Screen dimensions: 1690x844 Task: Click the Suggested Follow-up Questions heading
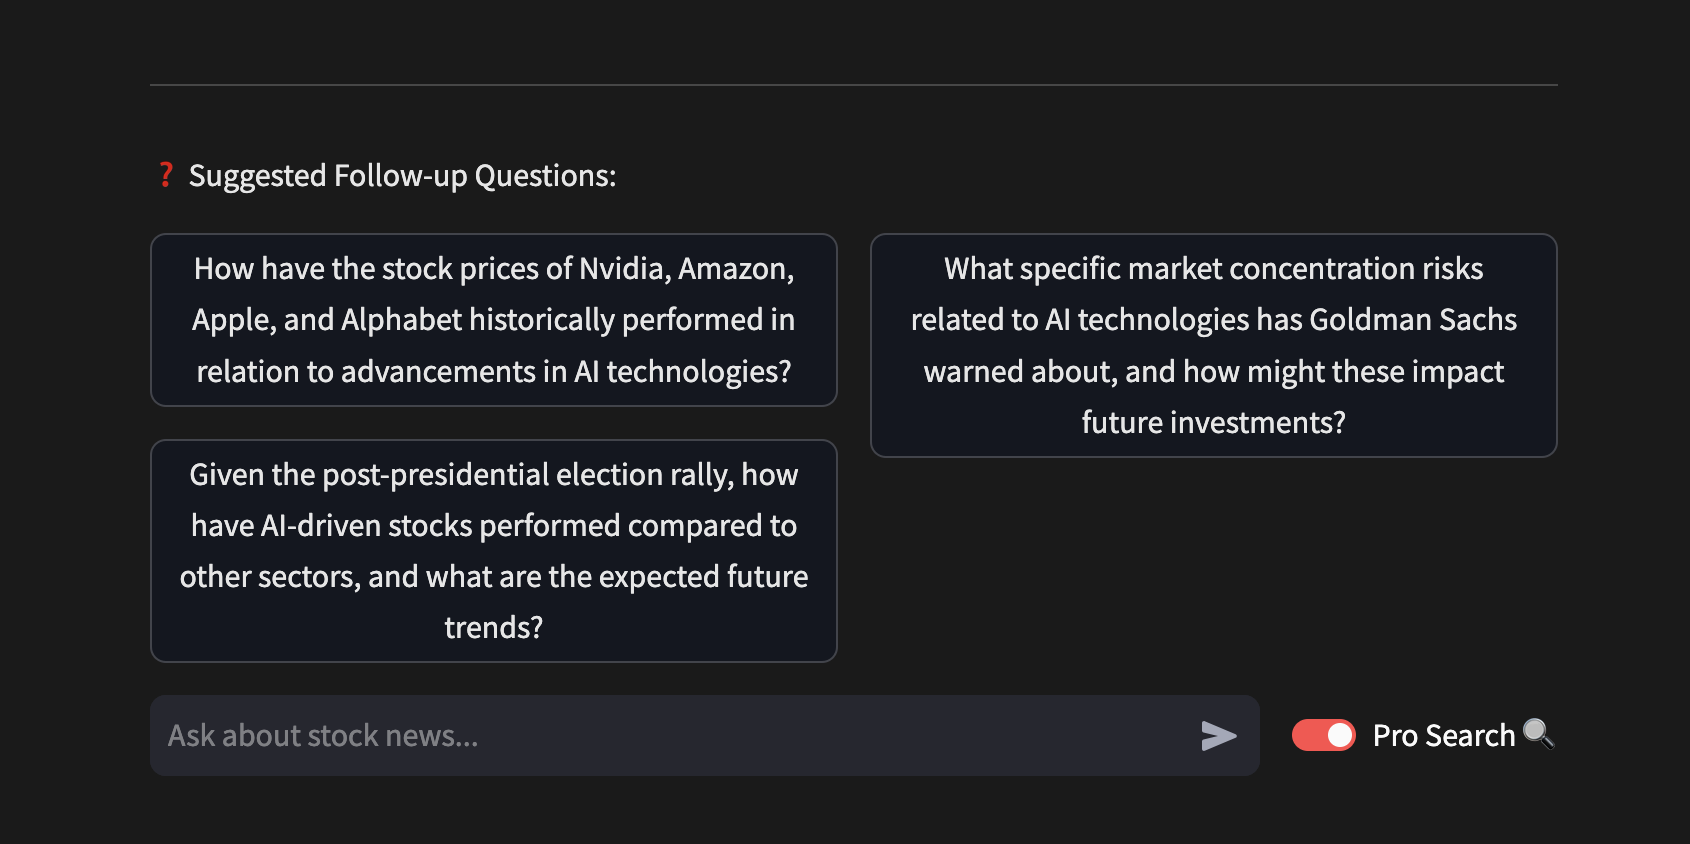[x=402, y=176]
